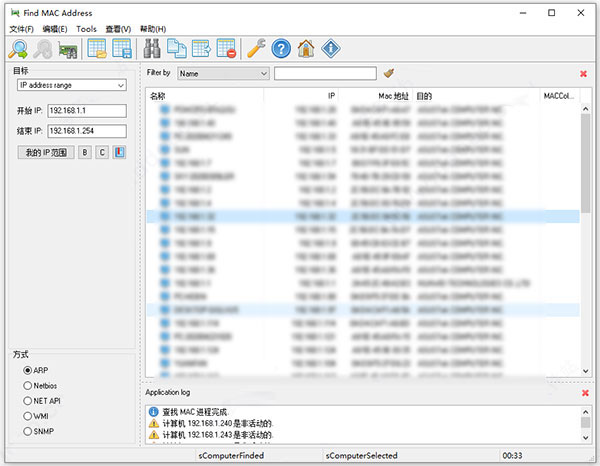The width and height of the screenshot is (600, 466).
Task: Click warning icon for 192.168.1.240 log
Action: click(153, 423)
